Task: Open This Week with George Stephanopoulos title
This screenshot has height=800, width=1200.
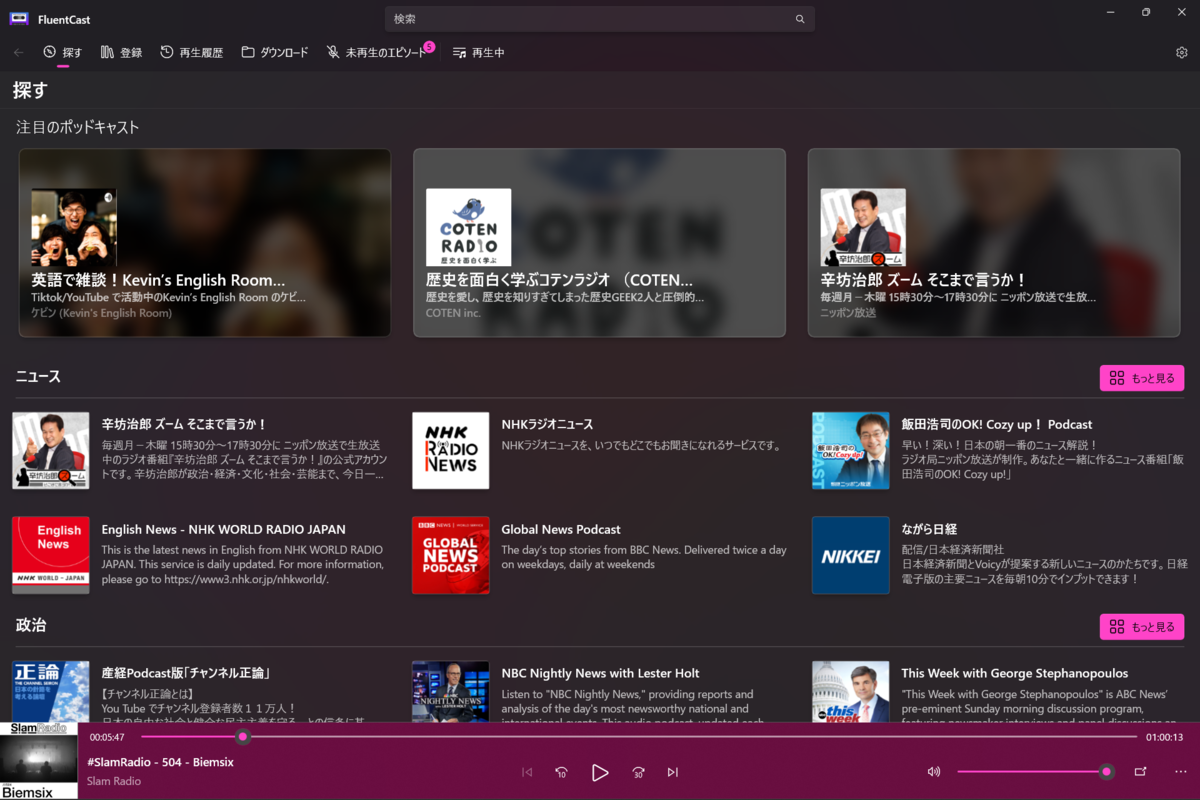Action: pos(1014,674)
